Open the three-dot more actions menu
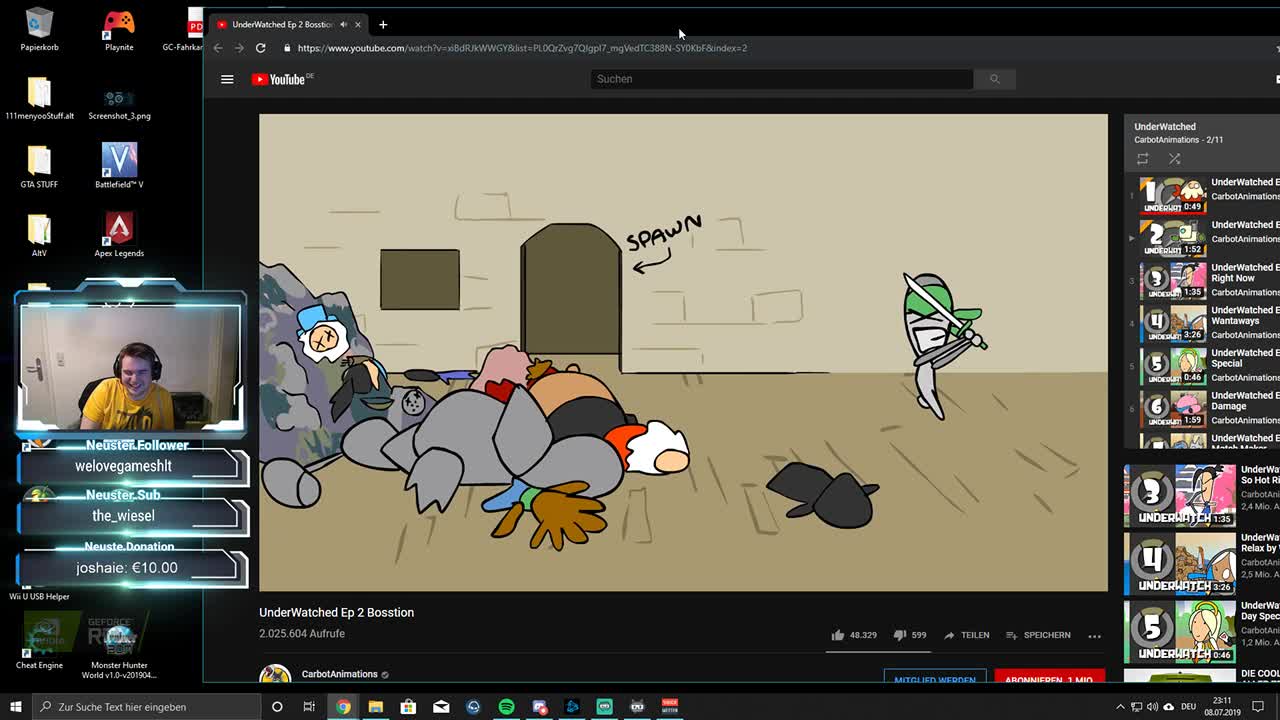 click(1094, 635)
